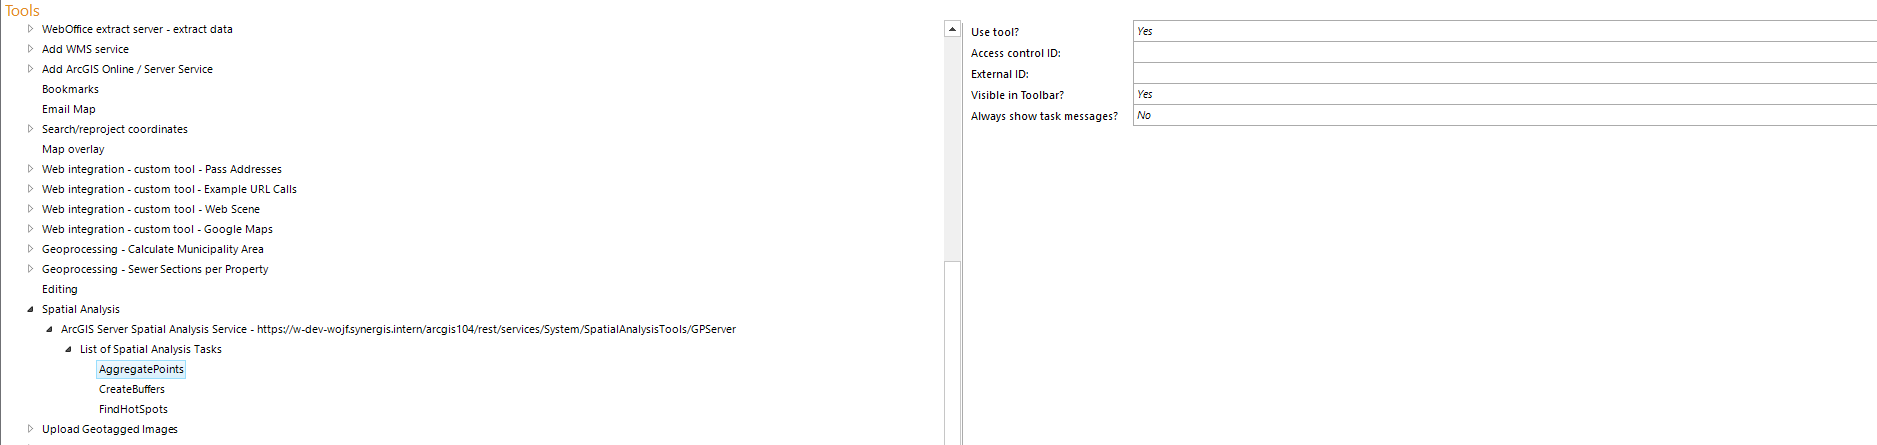Image resolution: width=1877 pixels, height=445 pixels.
Task: Select the Editing tool item
Action: [60, 289]
